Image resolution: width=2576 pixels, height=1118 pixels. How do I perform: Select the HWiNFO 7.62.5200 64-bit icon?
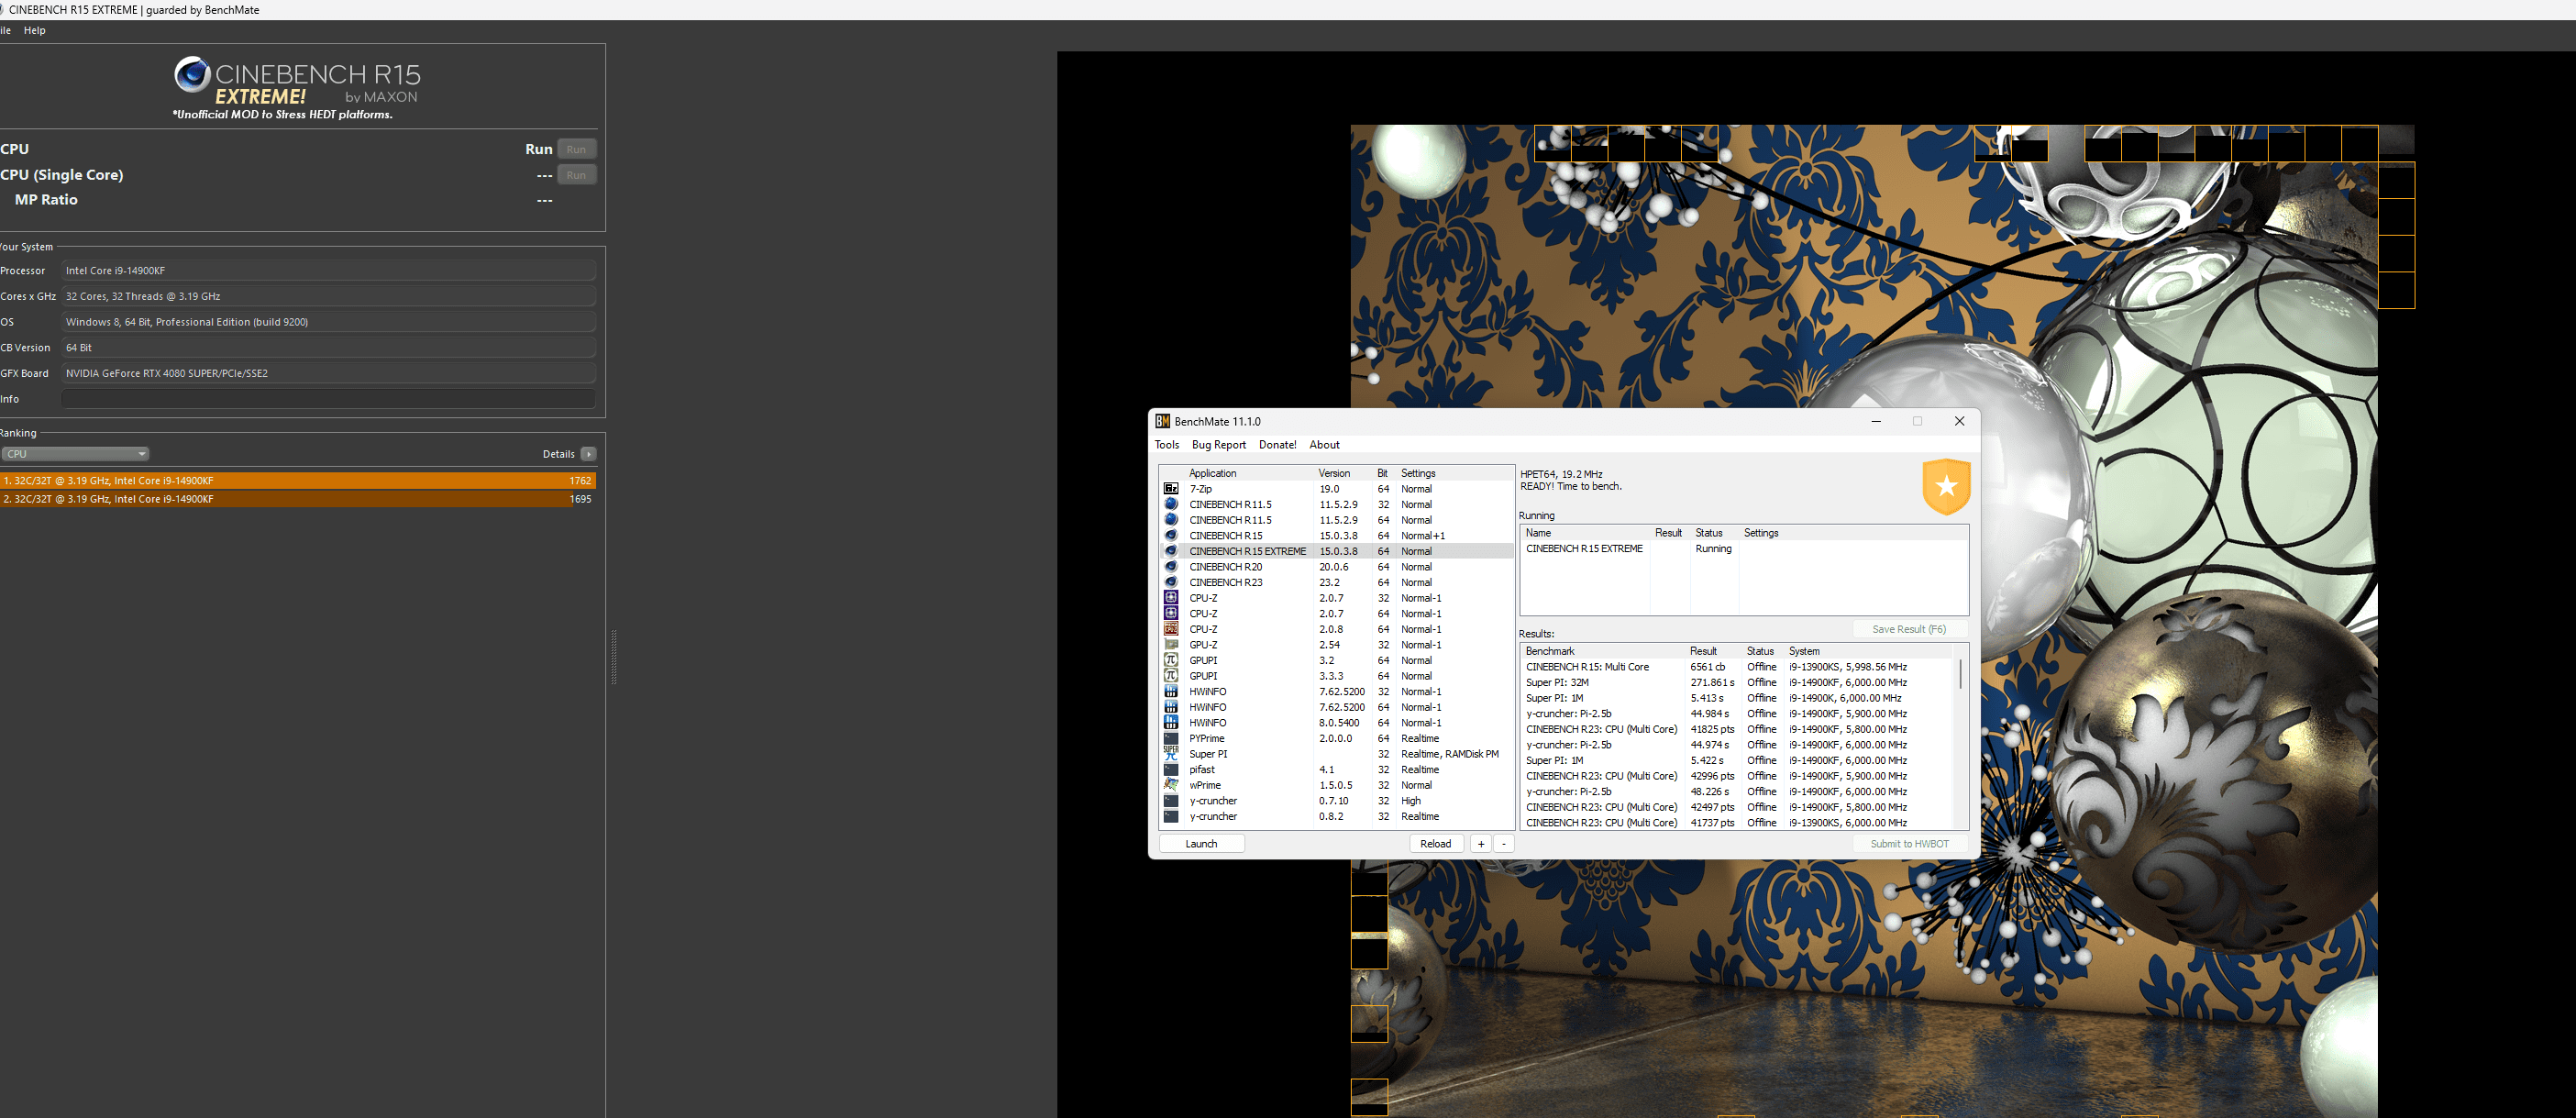click(1171, 707)
